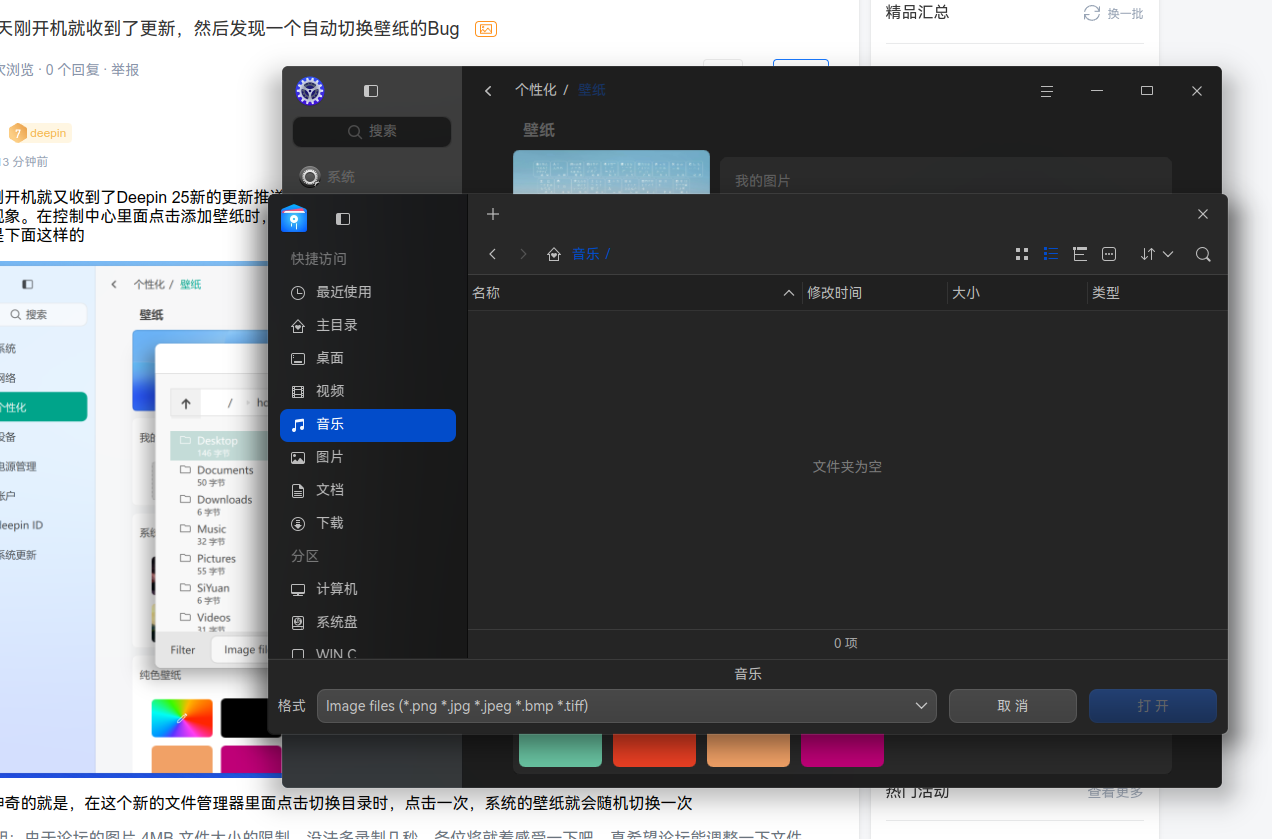This screenshot has height=839, width=1272.
Task: Open a new tab in the file dialog
Action: point(493,214)
